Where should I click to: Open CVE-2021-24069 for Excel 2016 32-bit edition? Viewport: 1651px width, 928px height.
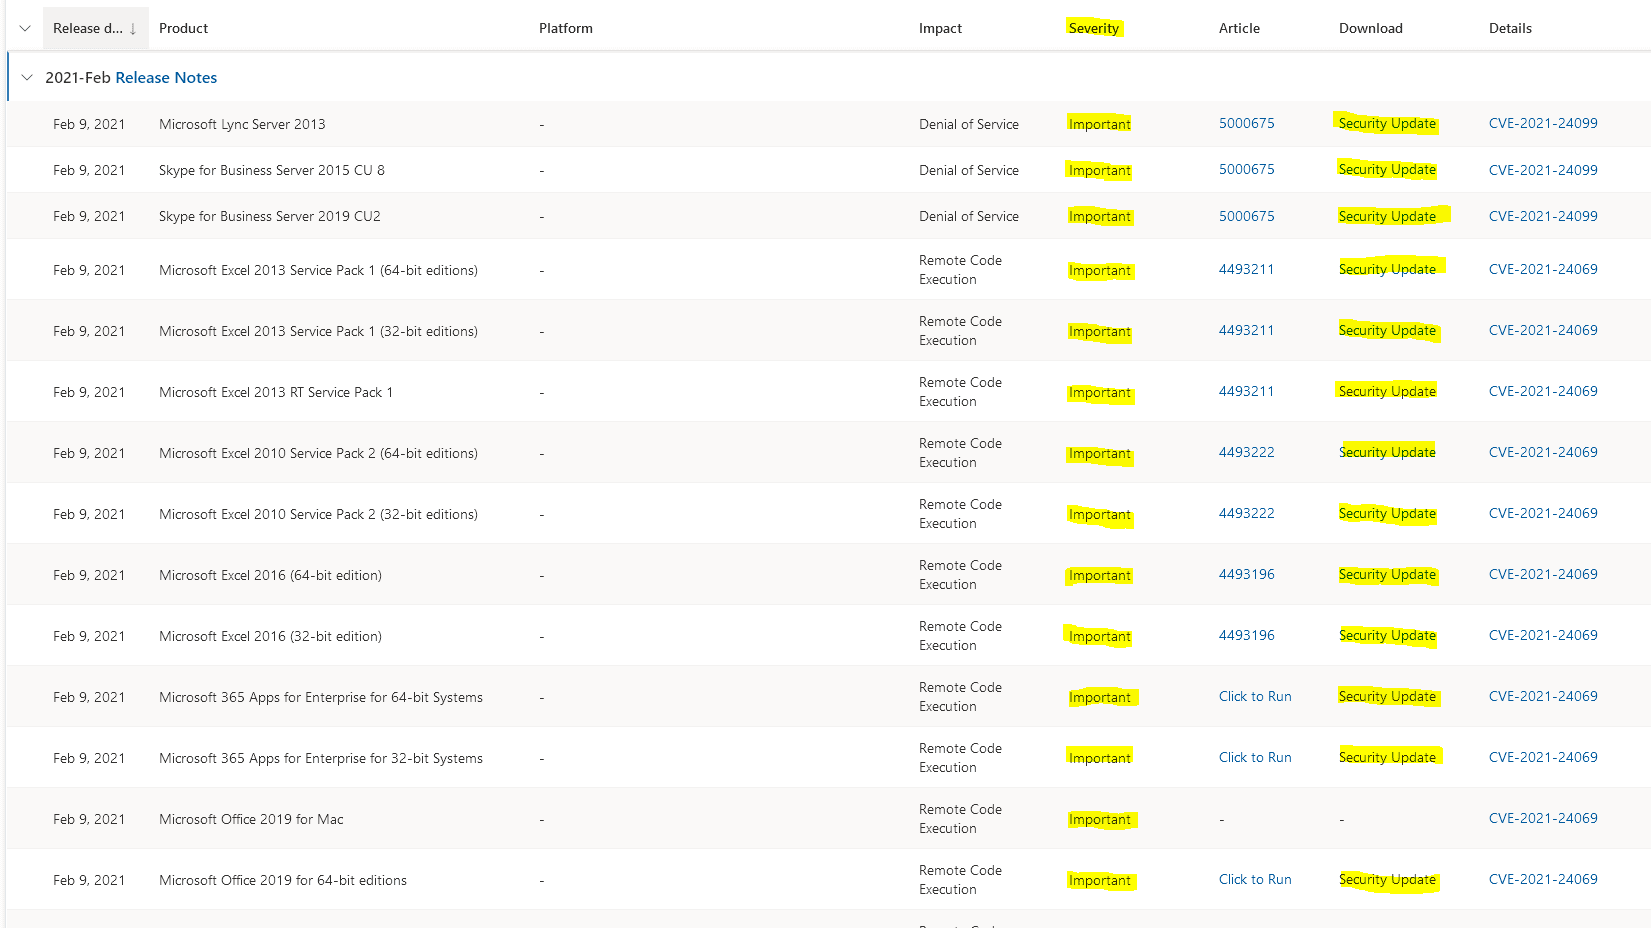(1543, 636)
